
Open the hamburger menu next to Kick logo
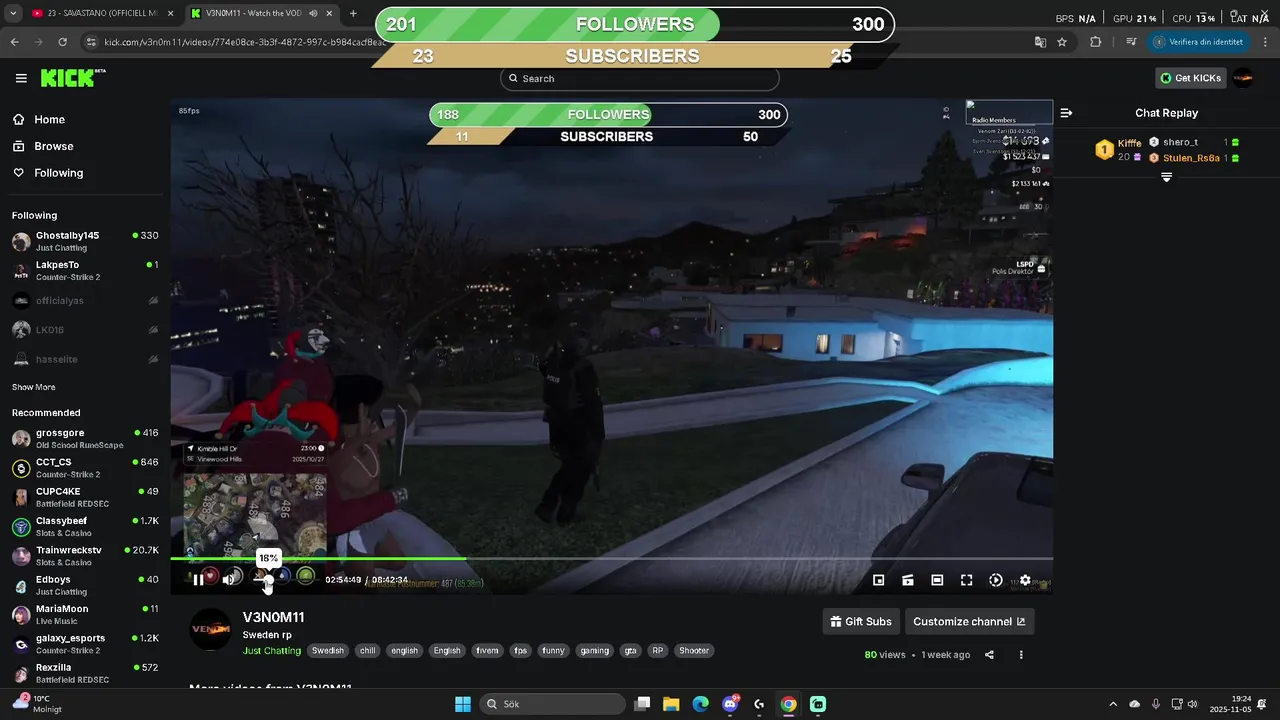point(21,78)
